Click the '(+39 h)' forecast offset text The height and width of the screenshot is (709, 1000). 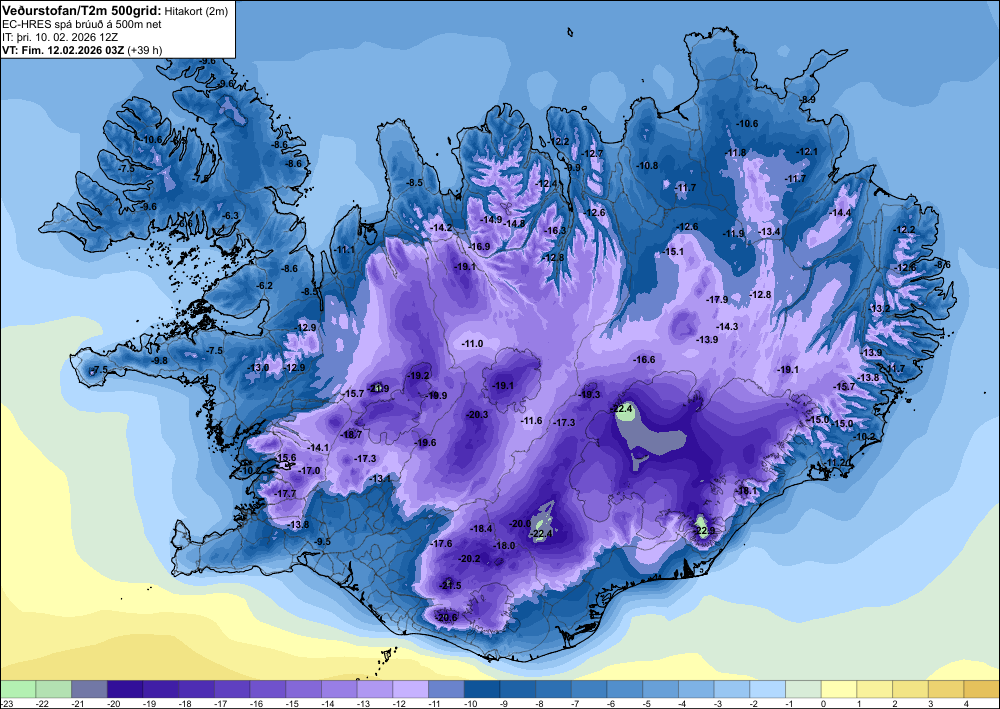145,50
